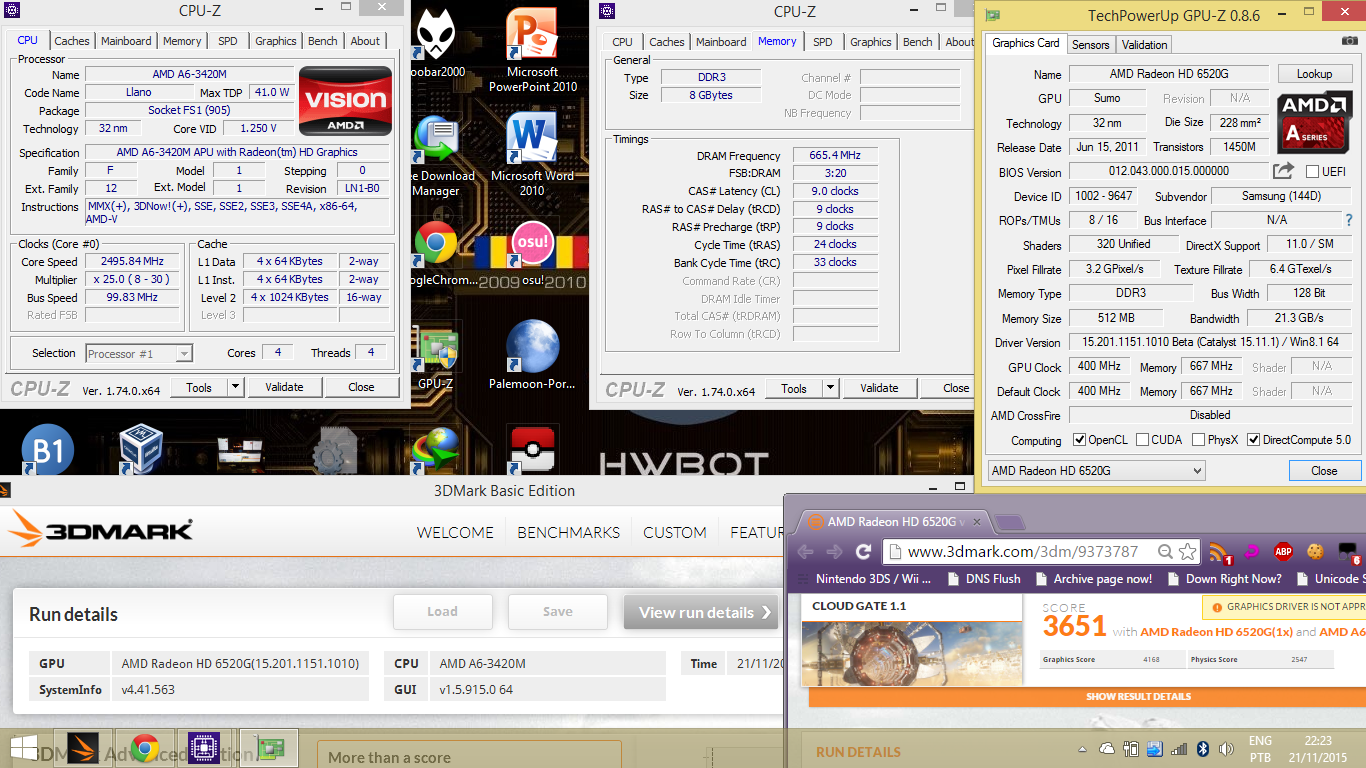Open the B1 archiver desktop icon
The height and width of the screenshot is (768, 1366).
[48, 449]
